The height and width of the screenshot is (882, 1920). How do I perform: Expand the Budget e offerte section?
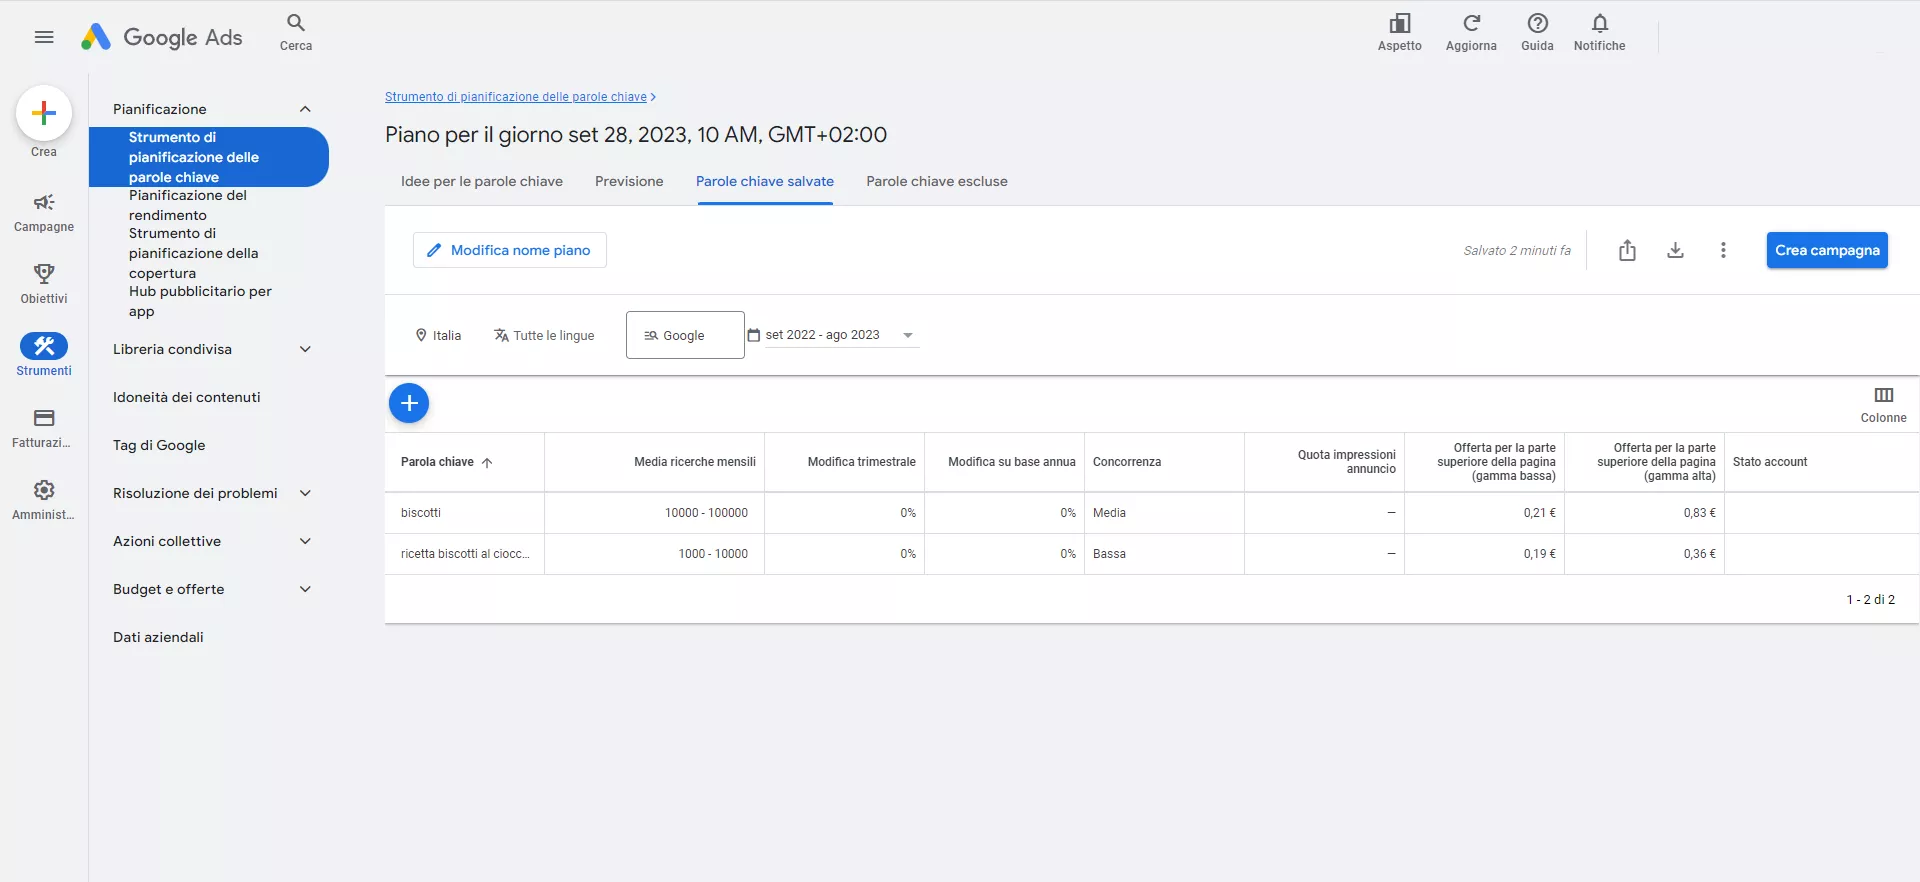coord(306,589)
